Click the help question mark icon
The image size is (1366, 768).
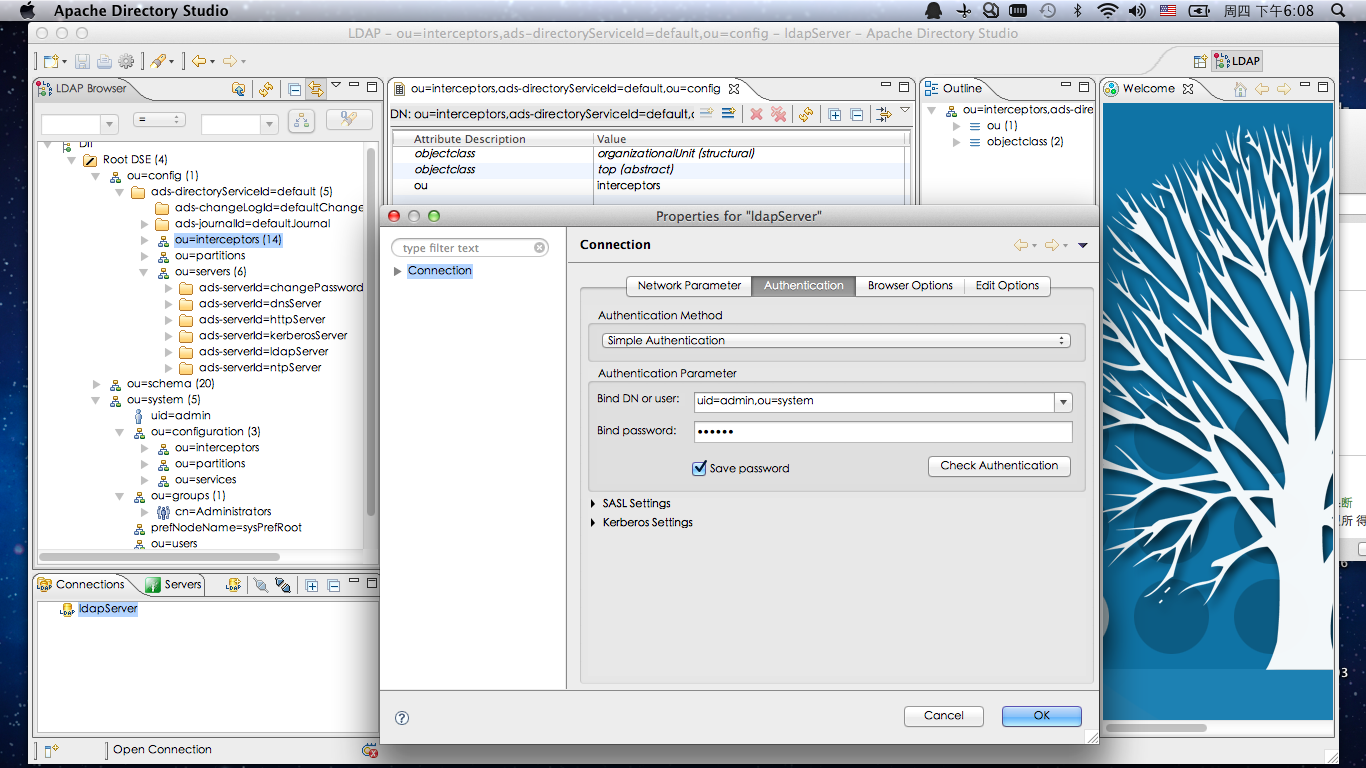click(402, 717)
